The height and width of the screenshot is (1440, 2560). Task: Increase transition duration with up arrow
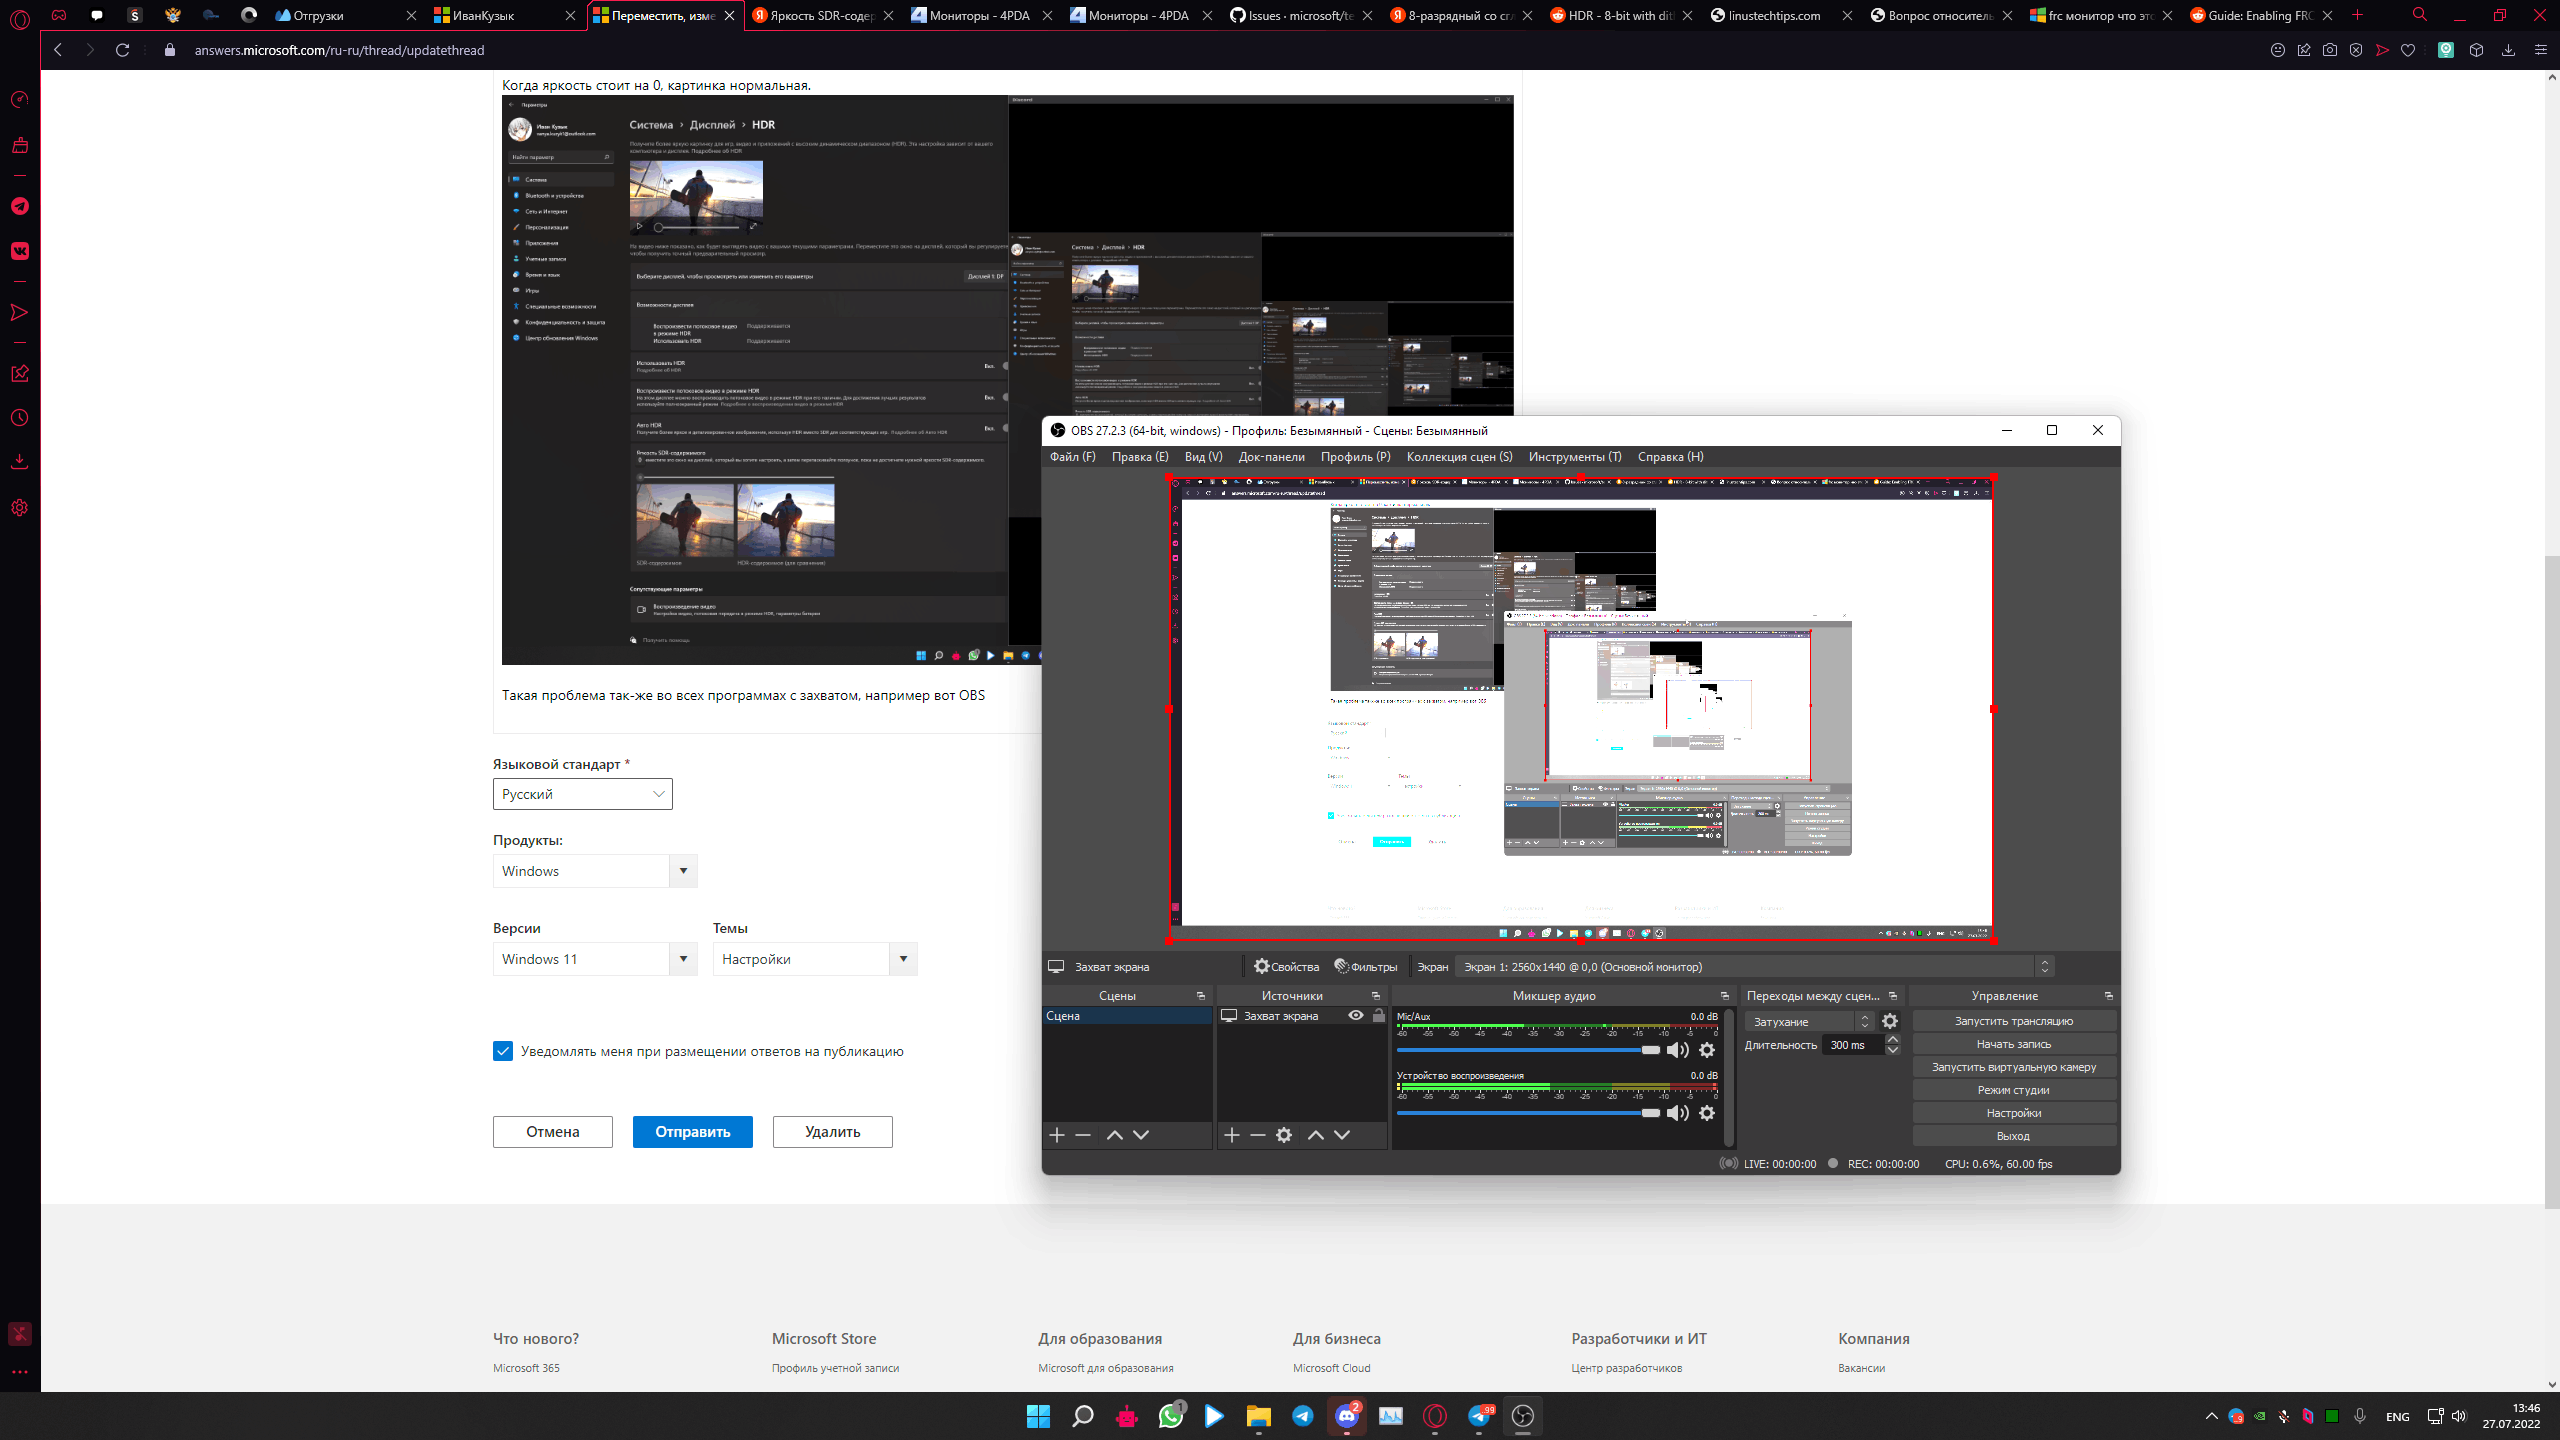[1893, 1040]
